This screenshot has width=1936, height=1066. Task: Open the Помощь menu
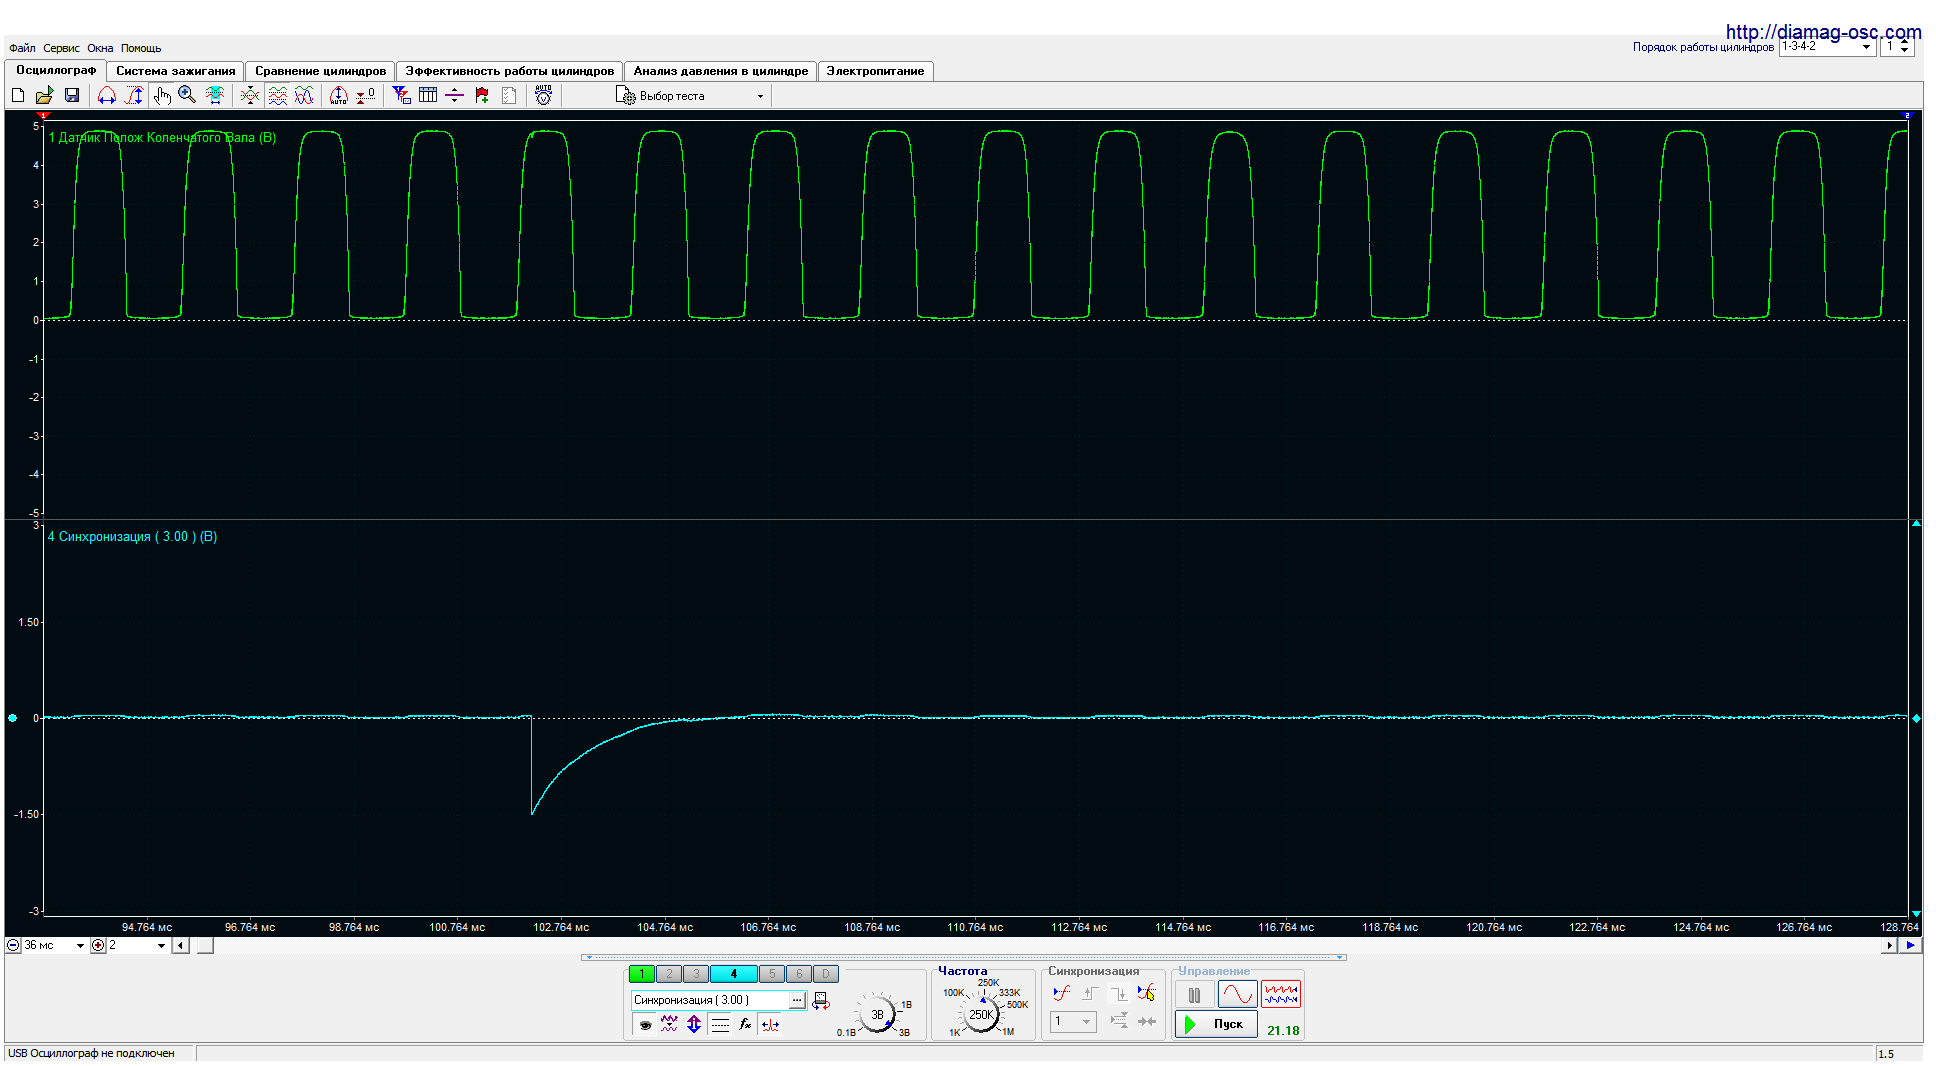pyautogui.click(x=141, y=48)
